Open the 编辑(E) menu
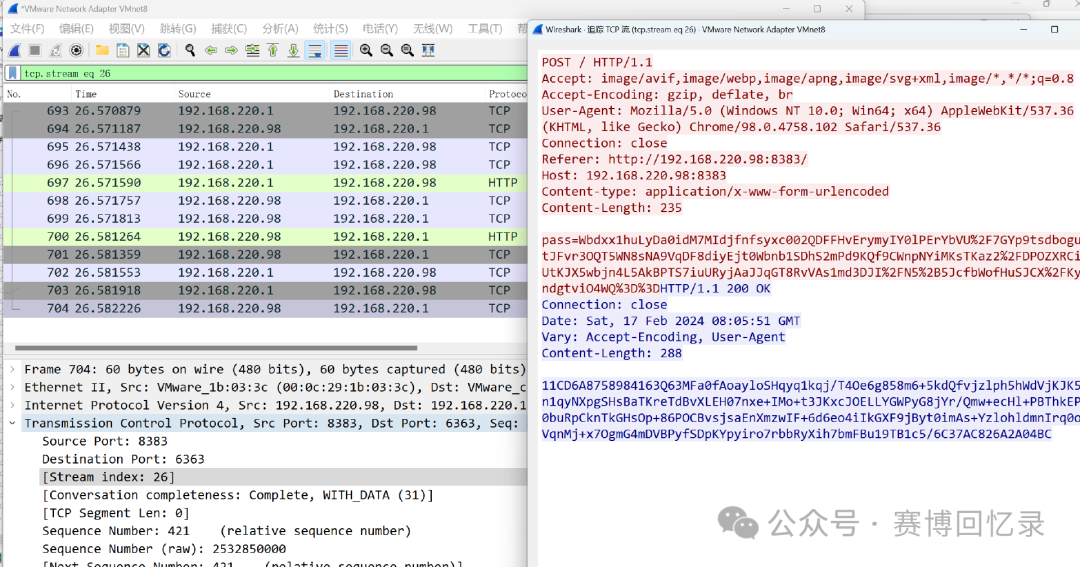The image size is (1080, 567). [x=76, y=29]
